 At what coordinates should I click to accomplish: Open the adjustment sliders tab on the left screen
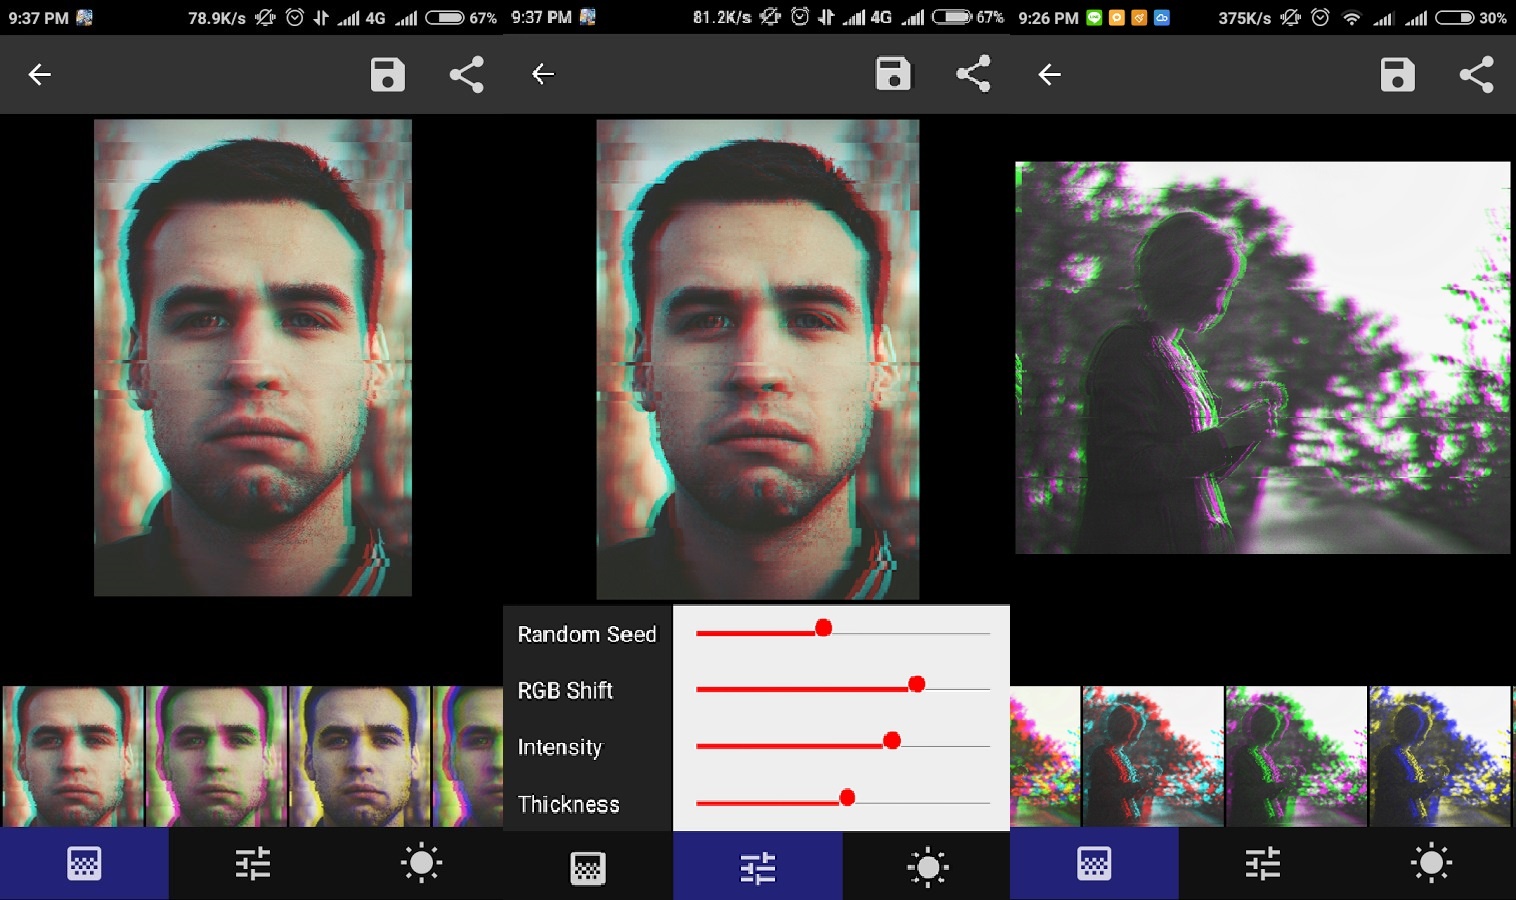[x=253, y=863]
